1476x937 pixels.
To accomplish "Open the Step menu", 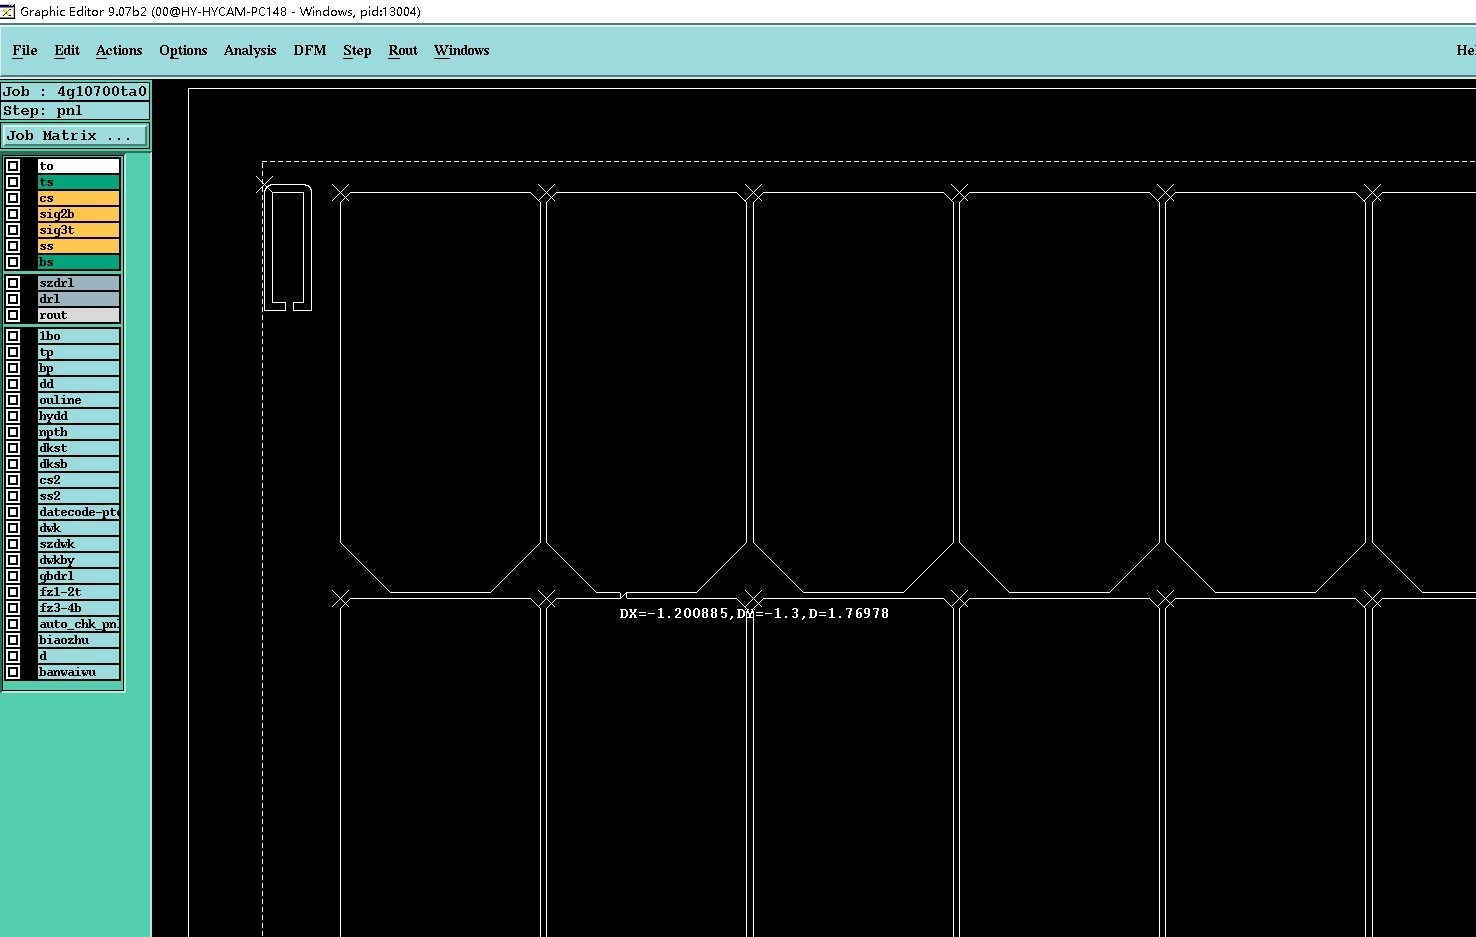I will pos(357,50).
